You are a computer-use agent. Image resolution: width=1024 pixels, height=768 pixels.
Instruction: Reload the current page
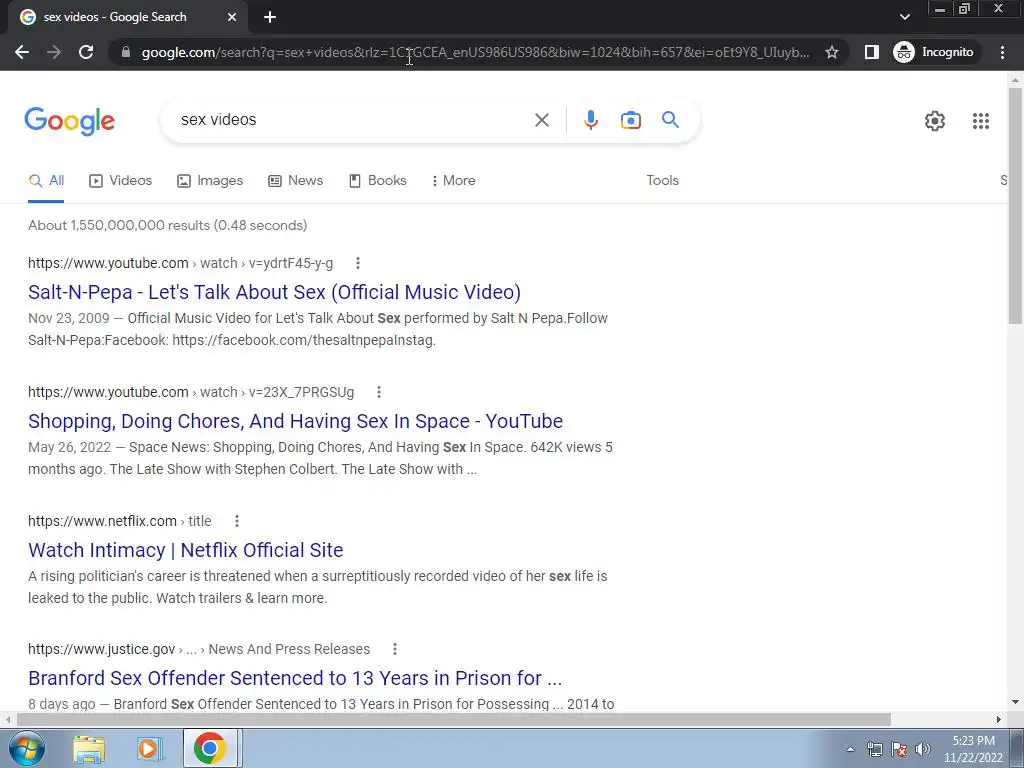[86, 52]
